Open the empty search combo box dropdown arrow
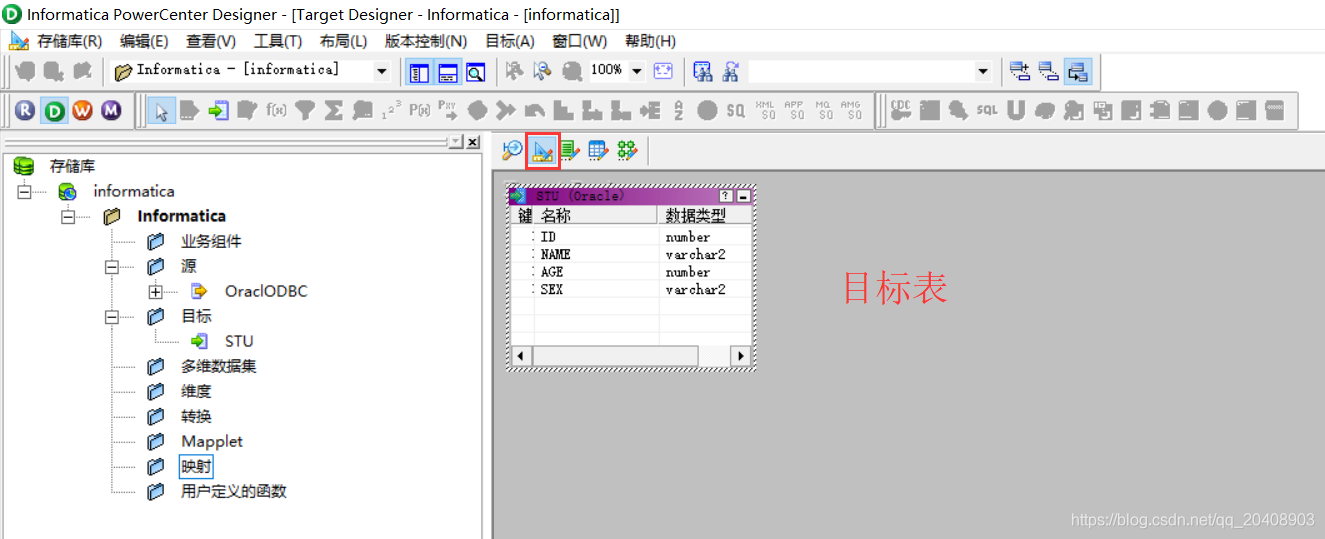The width and height of the screenshot is (1325, 539). (982, 71)
